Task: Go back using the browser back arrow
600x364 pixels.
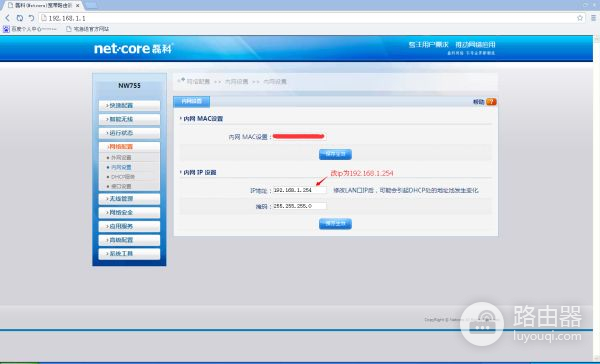Action: coord(7,18)
